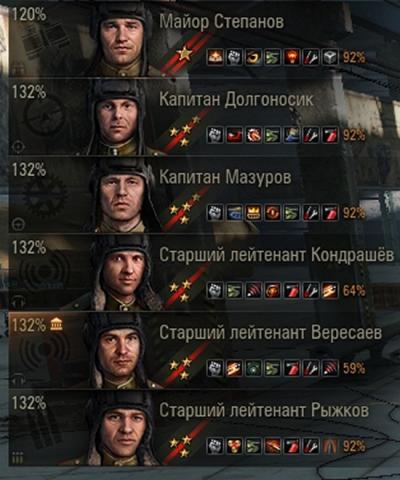The height and width of the screenshot is (480, 400).
Task: Select Мазуров's Repair wrench skill icon
Action: point(311,213)
